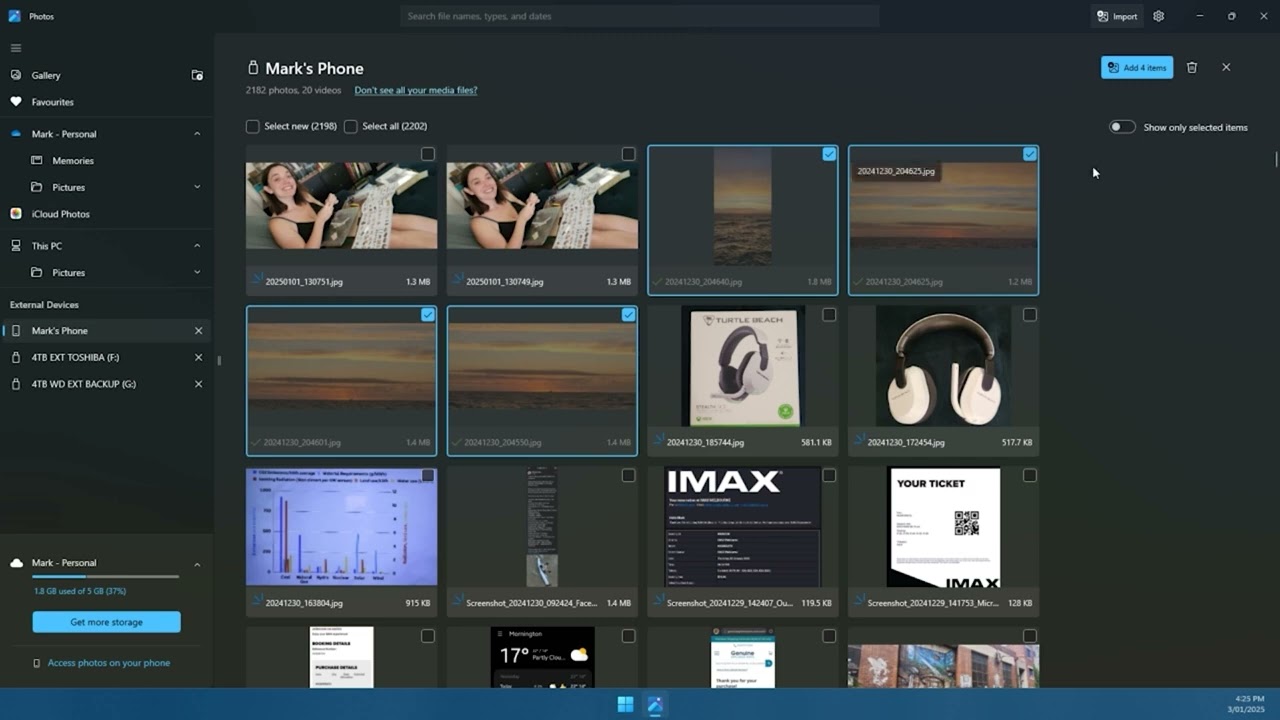Viewport: 1280px width, 720px height.
Task: Uncheck the 20241230_204640.jpg selection box
Action: tap(829, 154)
